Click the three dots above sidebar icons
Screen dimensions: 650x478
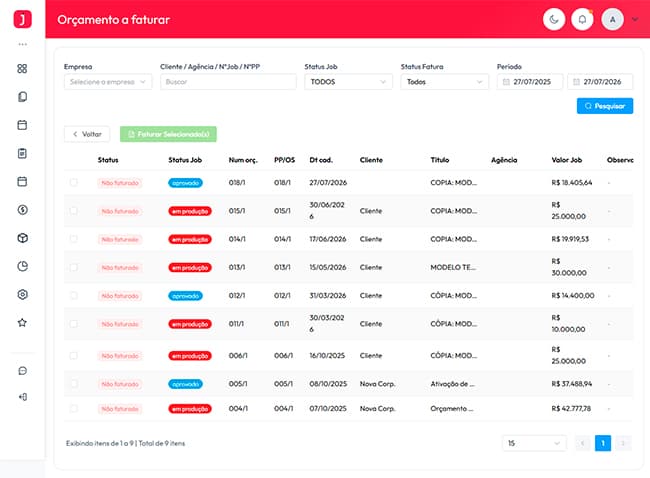(22, 44)
